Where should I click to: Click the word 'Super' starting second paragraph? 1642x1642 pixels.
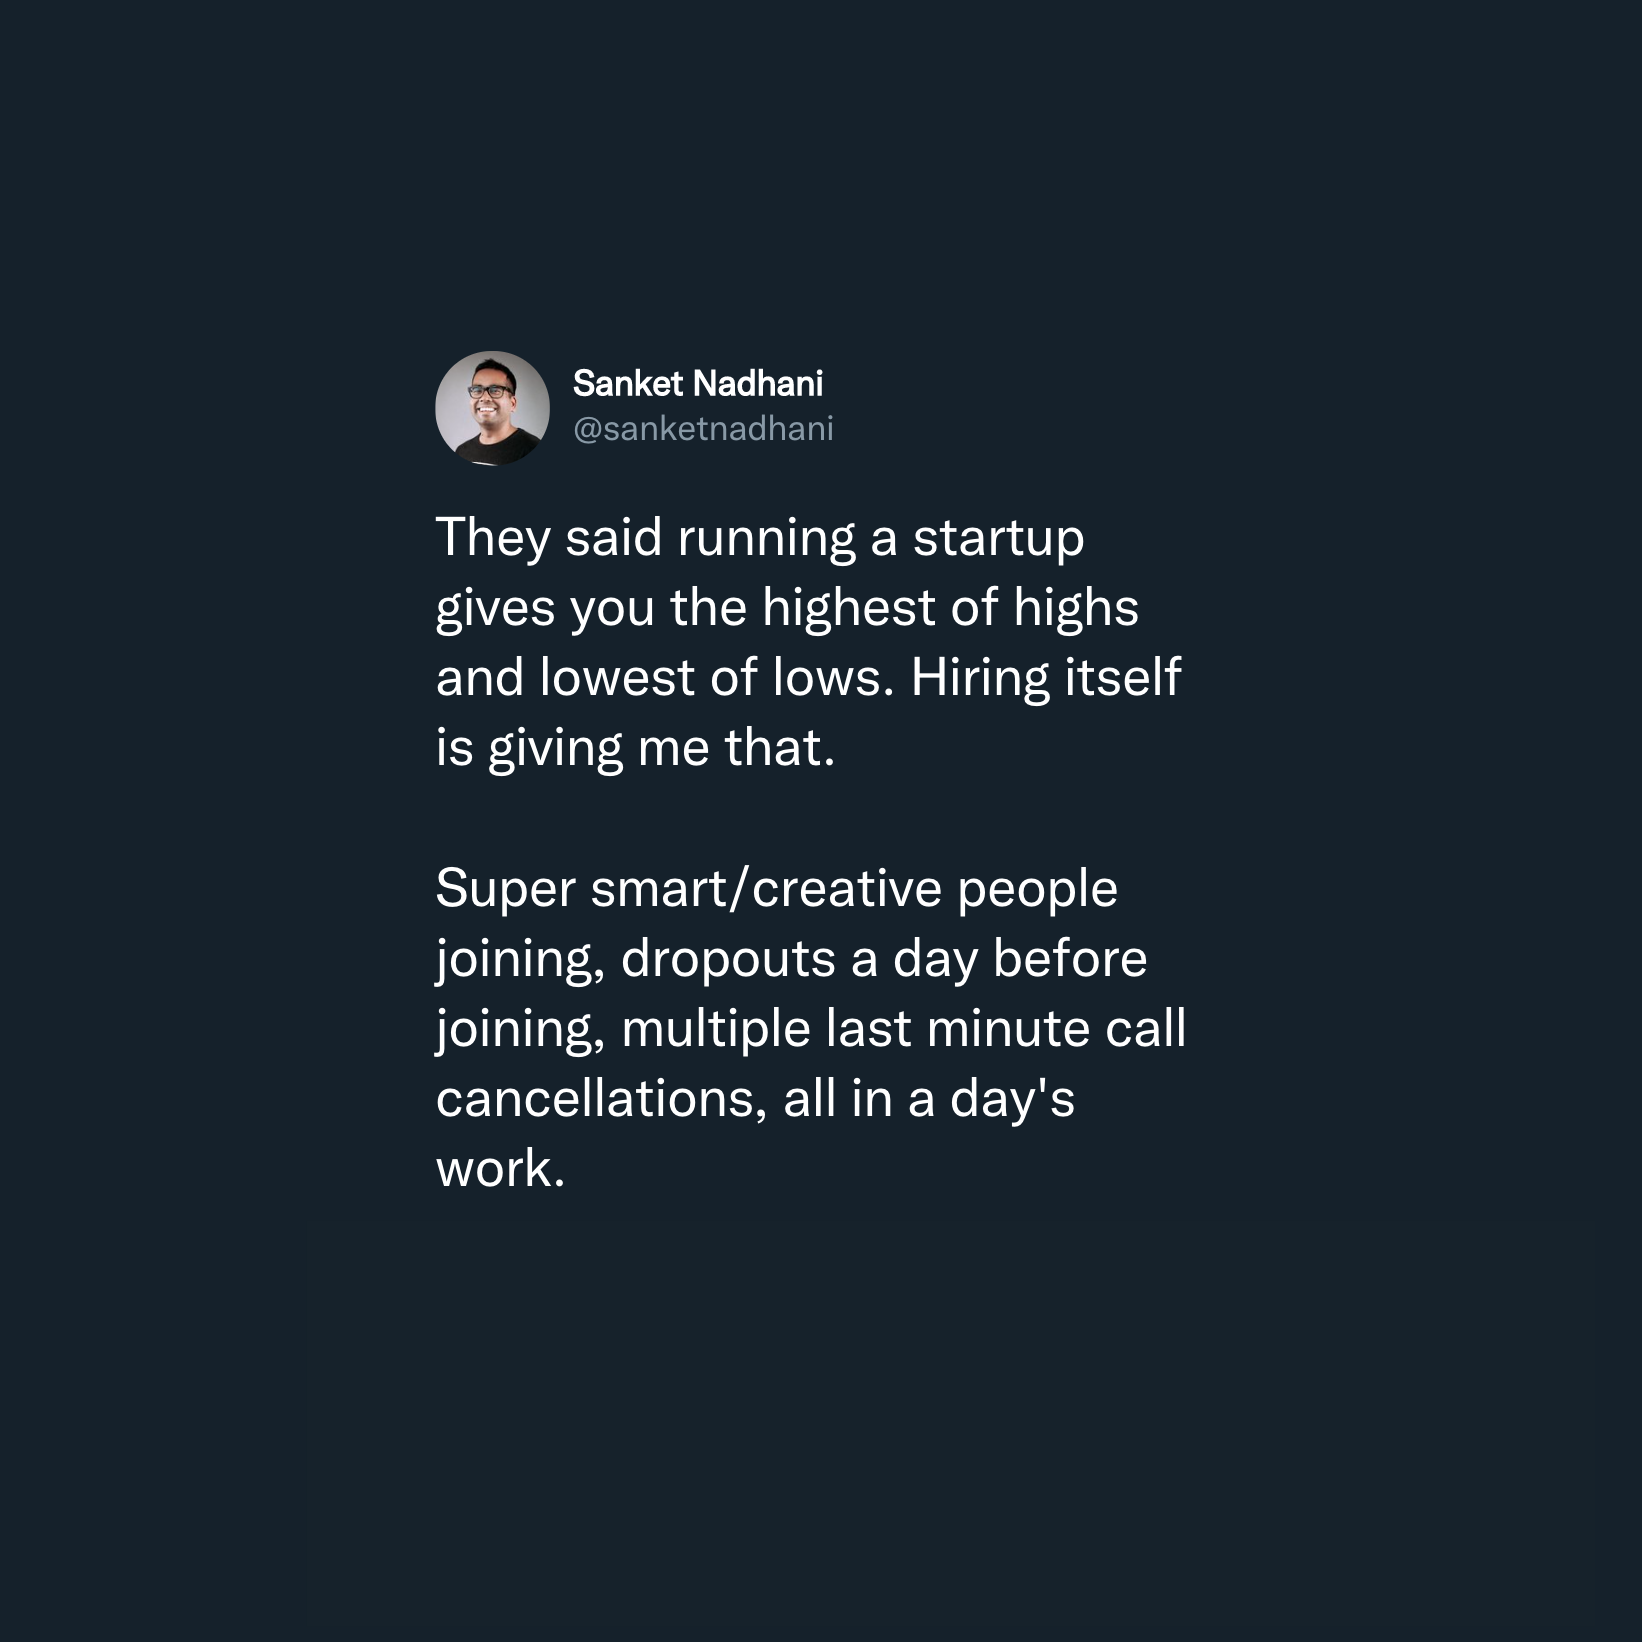click(506, 890)
